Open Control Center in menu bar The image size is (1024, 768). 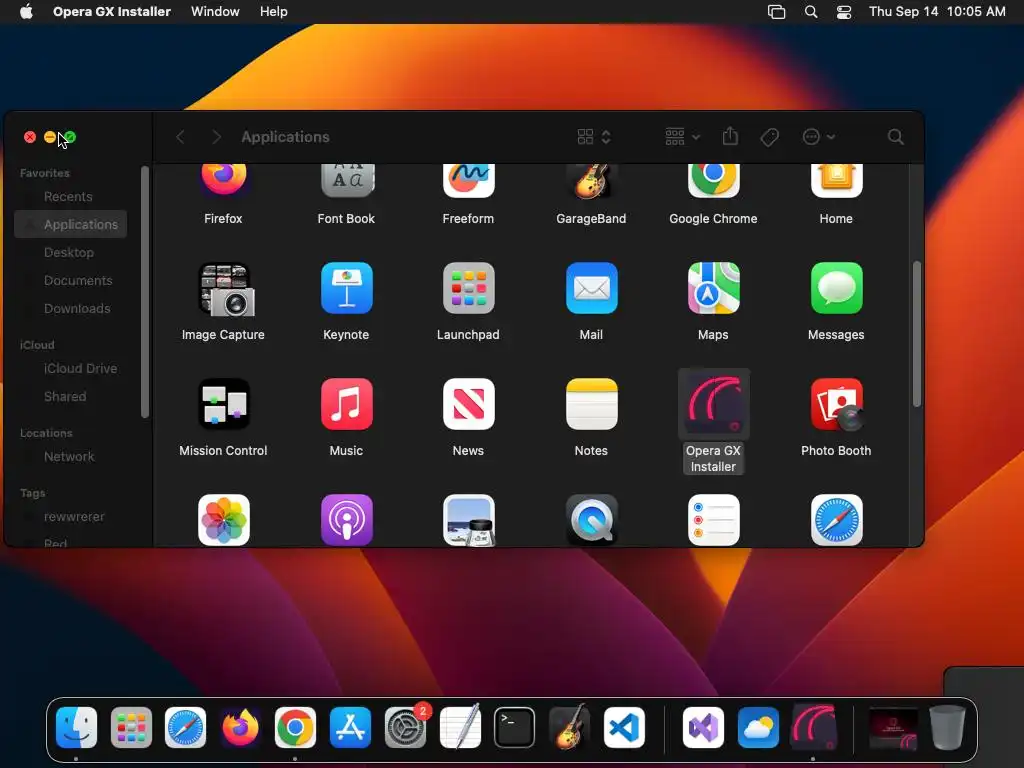pyautogui.click(x=844, y=12)
